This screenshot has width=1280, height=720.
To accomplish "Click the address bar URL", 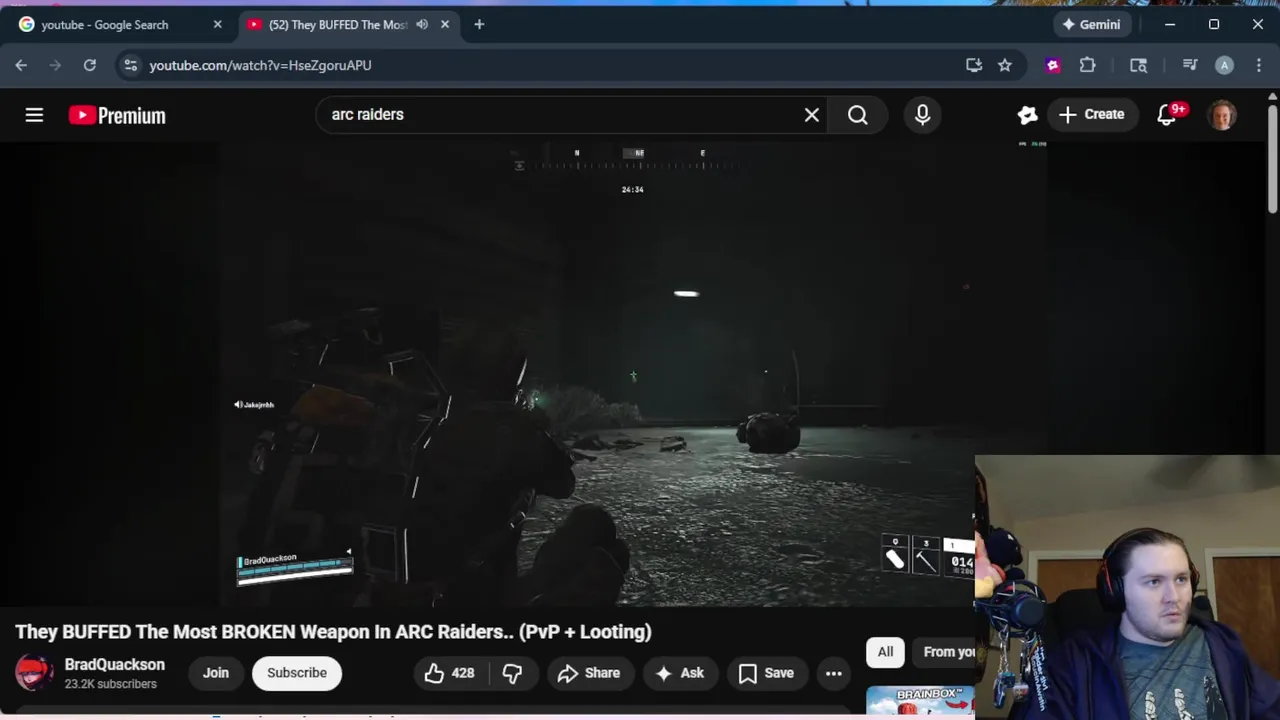I will pos(260,65).
